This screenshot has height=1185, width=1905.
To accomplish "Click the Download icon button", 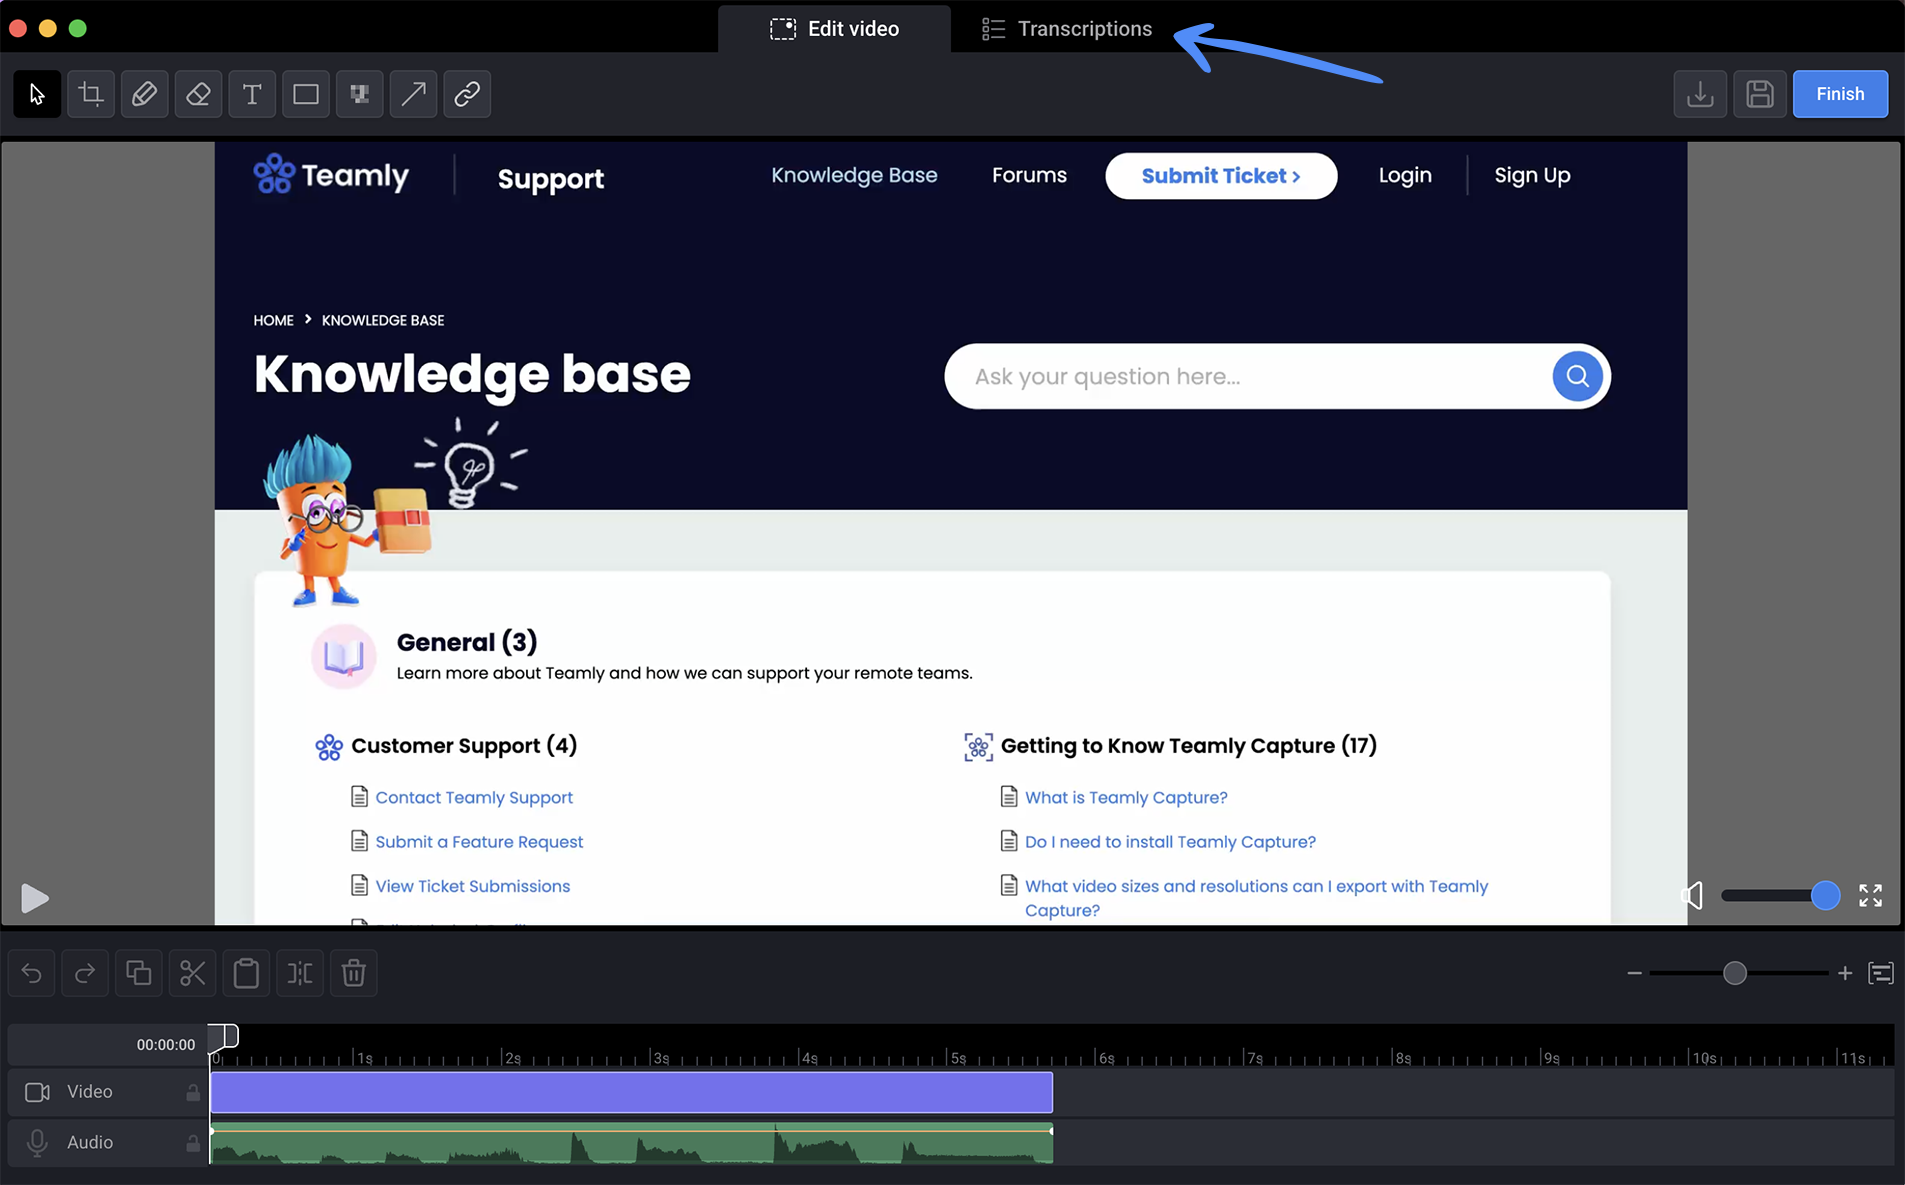I will (1700, 94).
